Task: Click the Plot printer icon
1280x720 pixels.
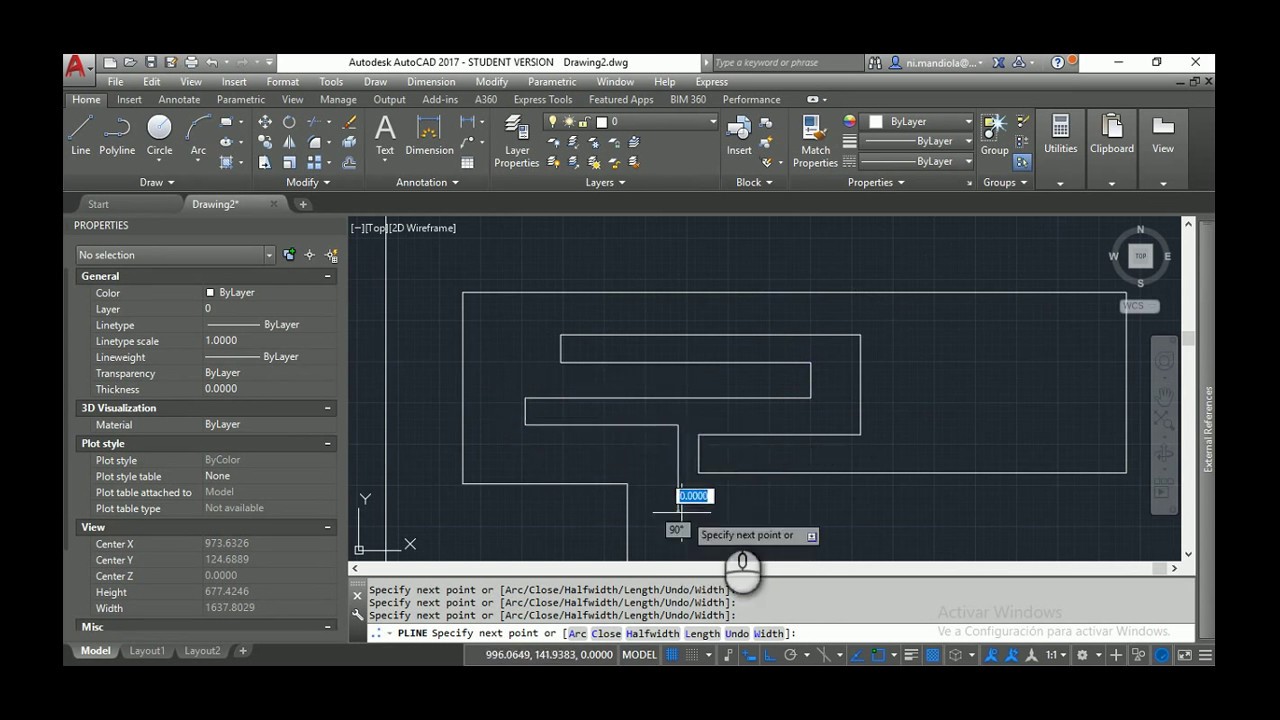Action: (191, 62)
